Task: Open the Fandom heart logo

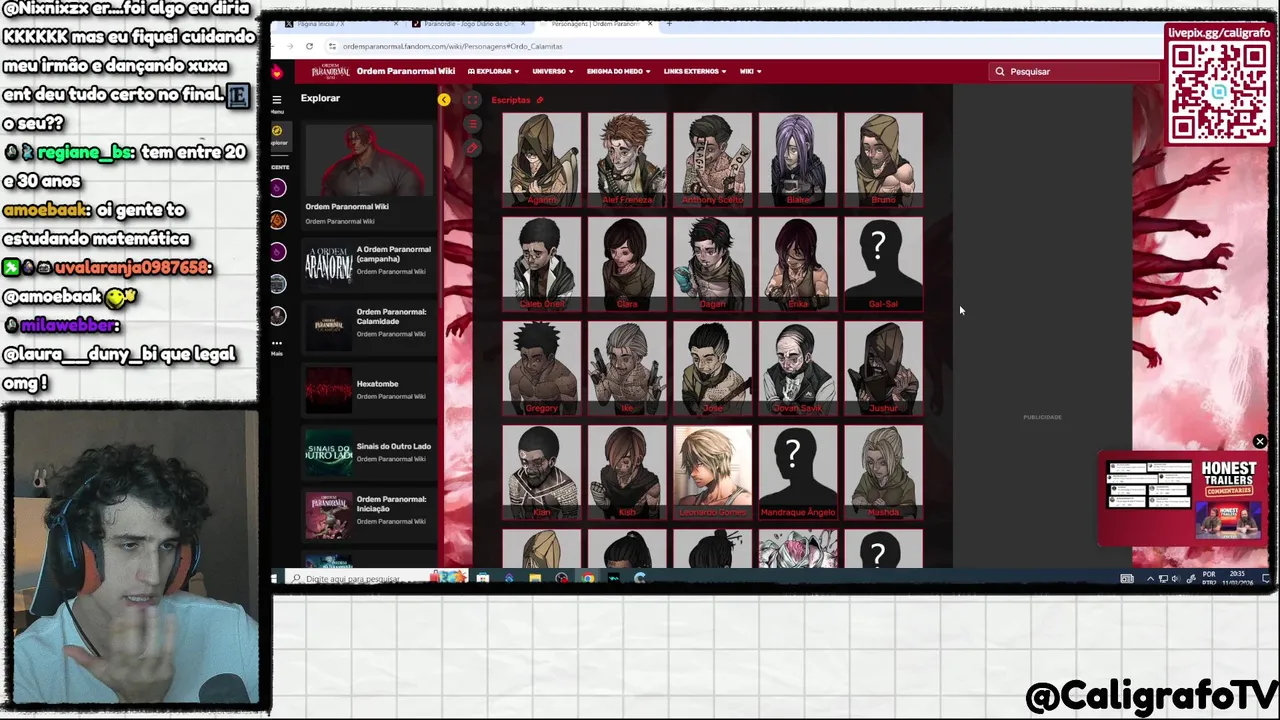Action: 277,72
